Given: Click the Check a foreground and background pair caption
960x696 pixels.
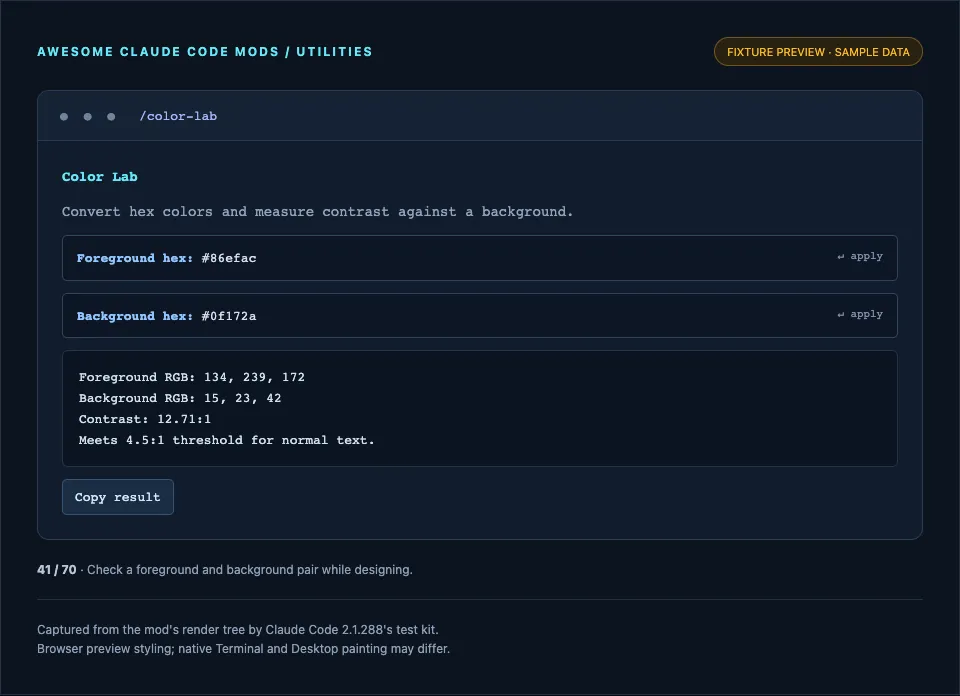Looking at the screenshot, I should click(250, 570).
